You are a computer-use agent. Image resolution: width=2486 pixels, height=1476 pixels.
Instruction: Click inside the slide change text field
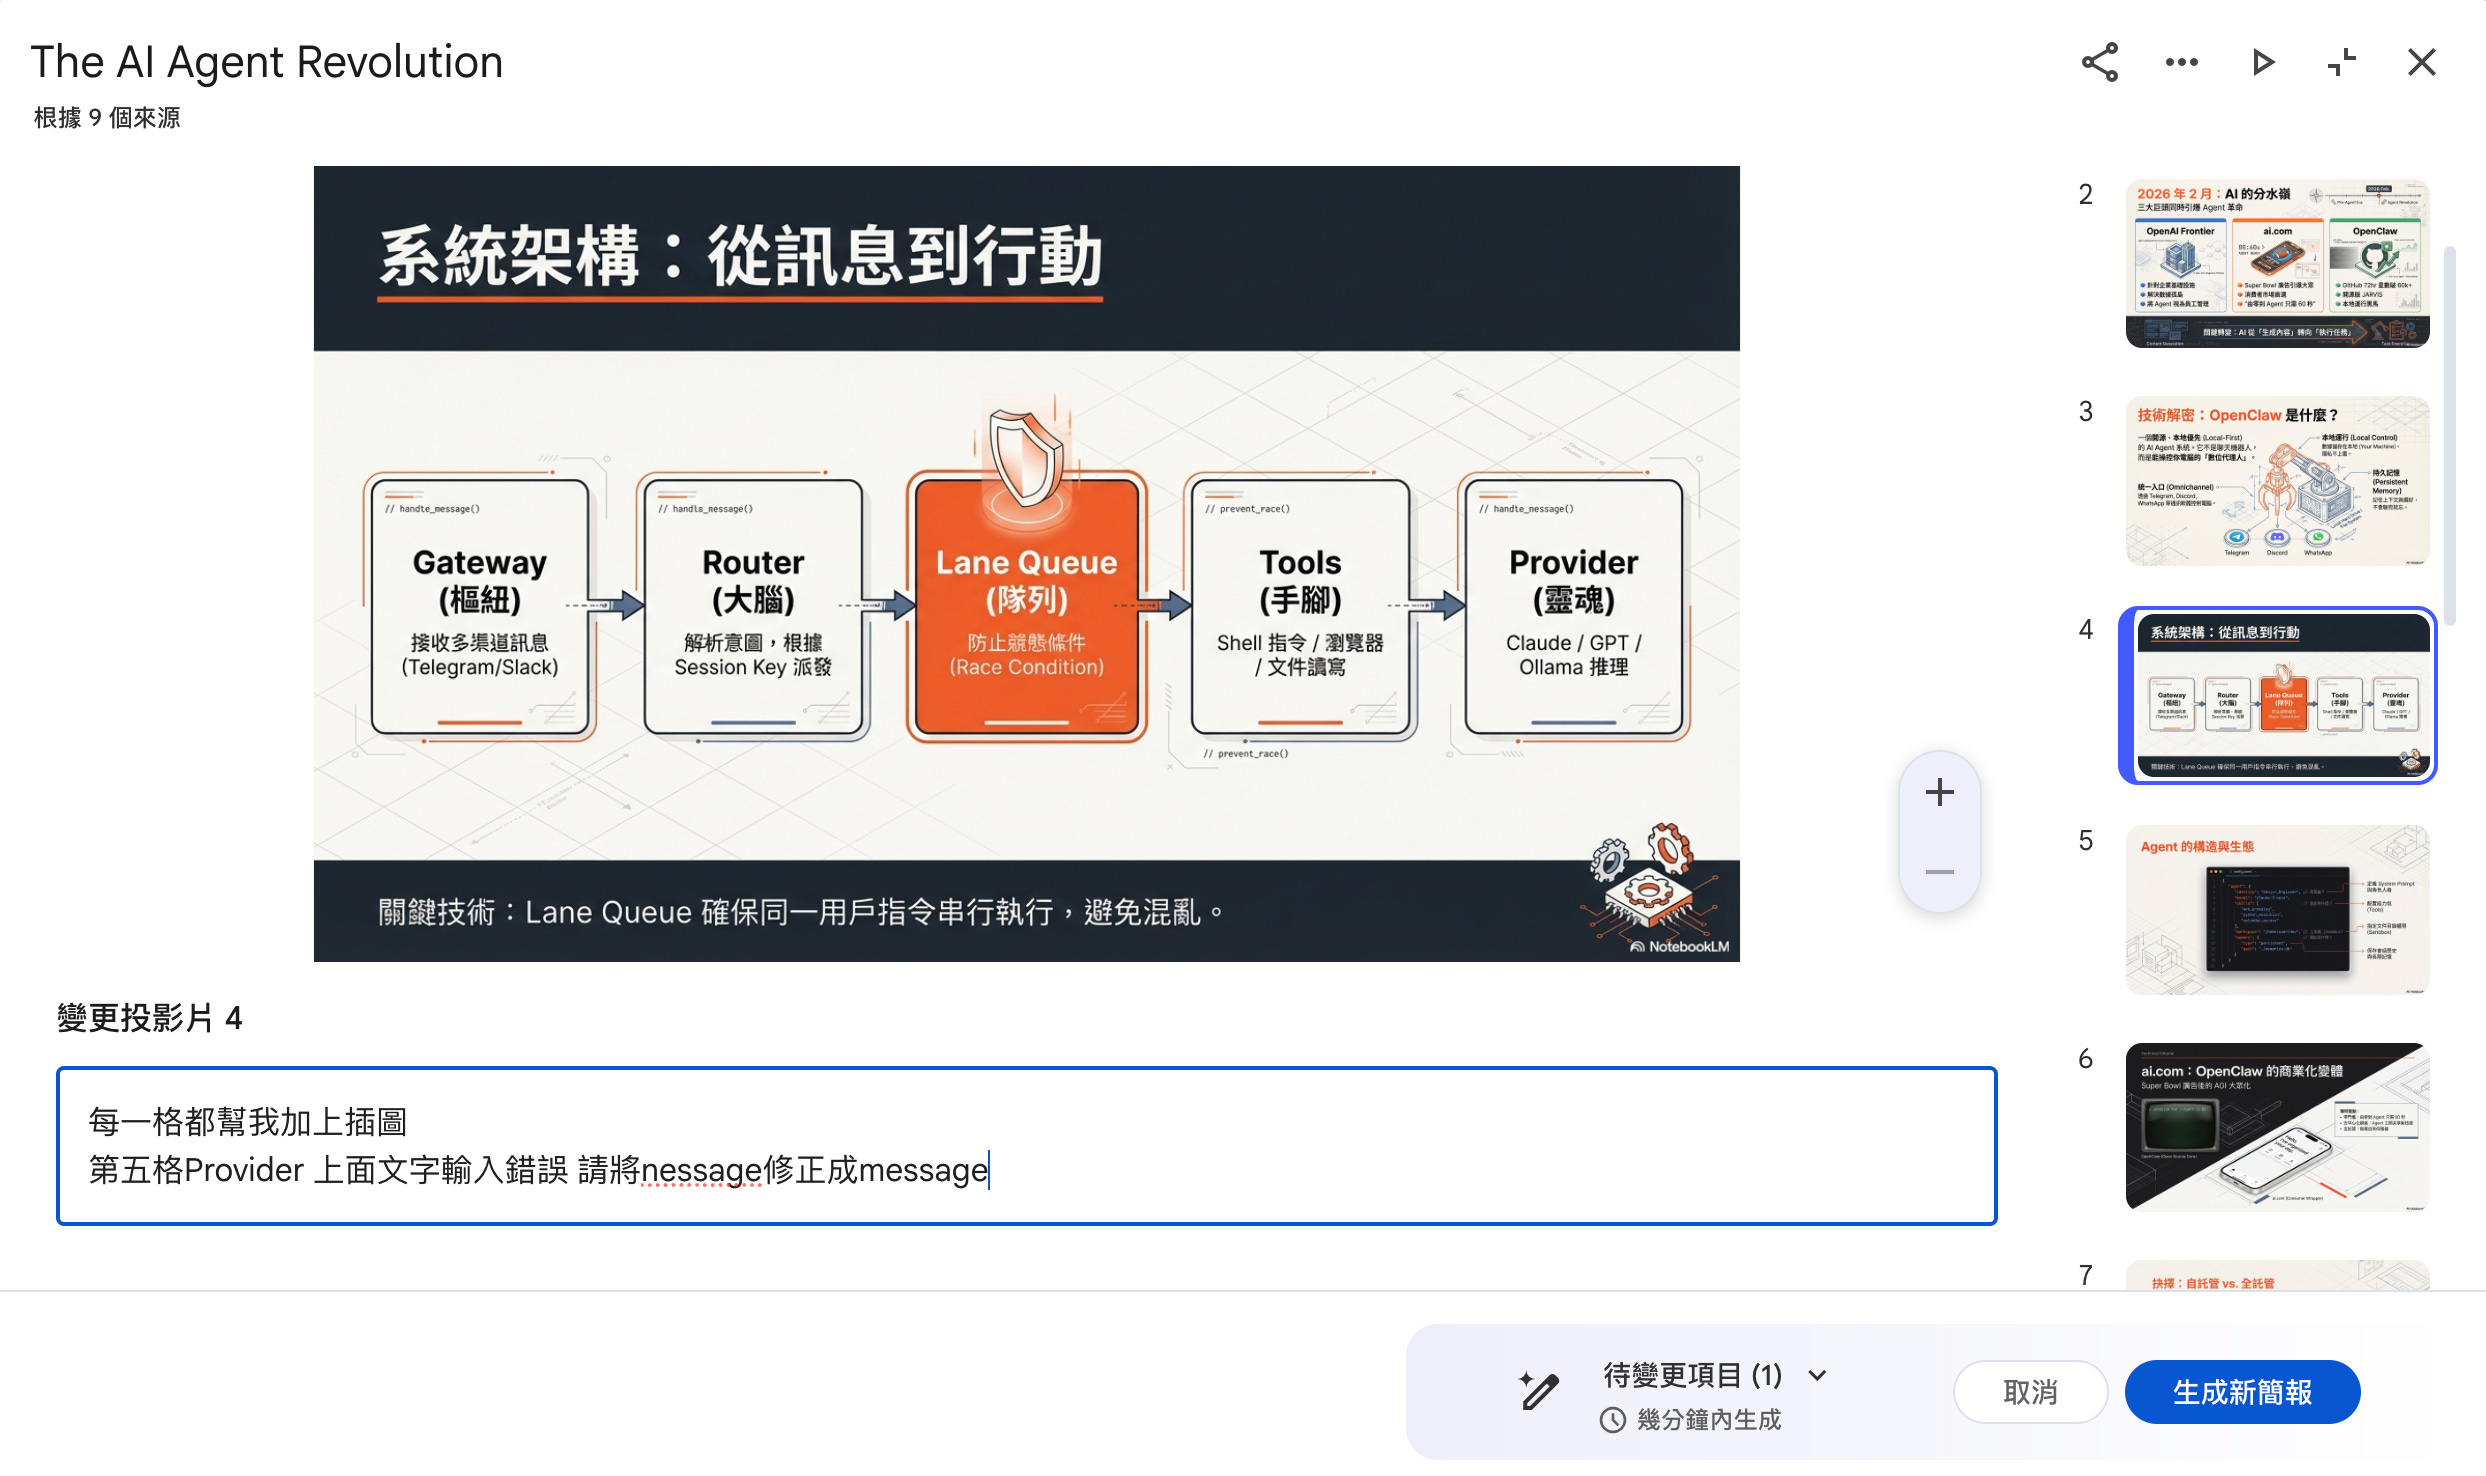(x=1026, y=1145)
